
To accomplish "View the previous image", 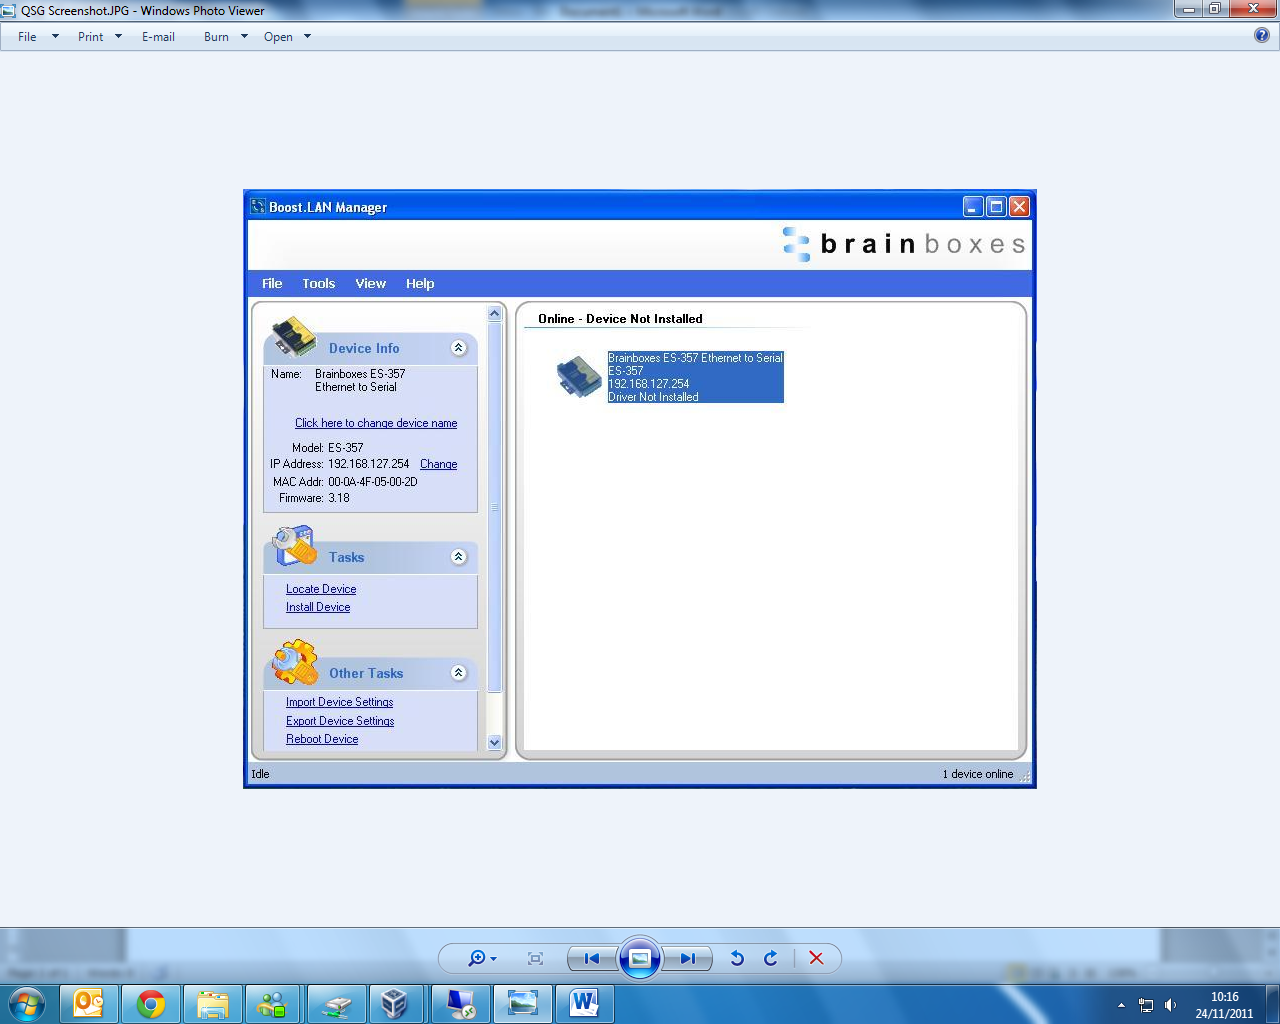I will click(x=591, y=958).
